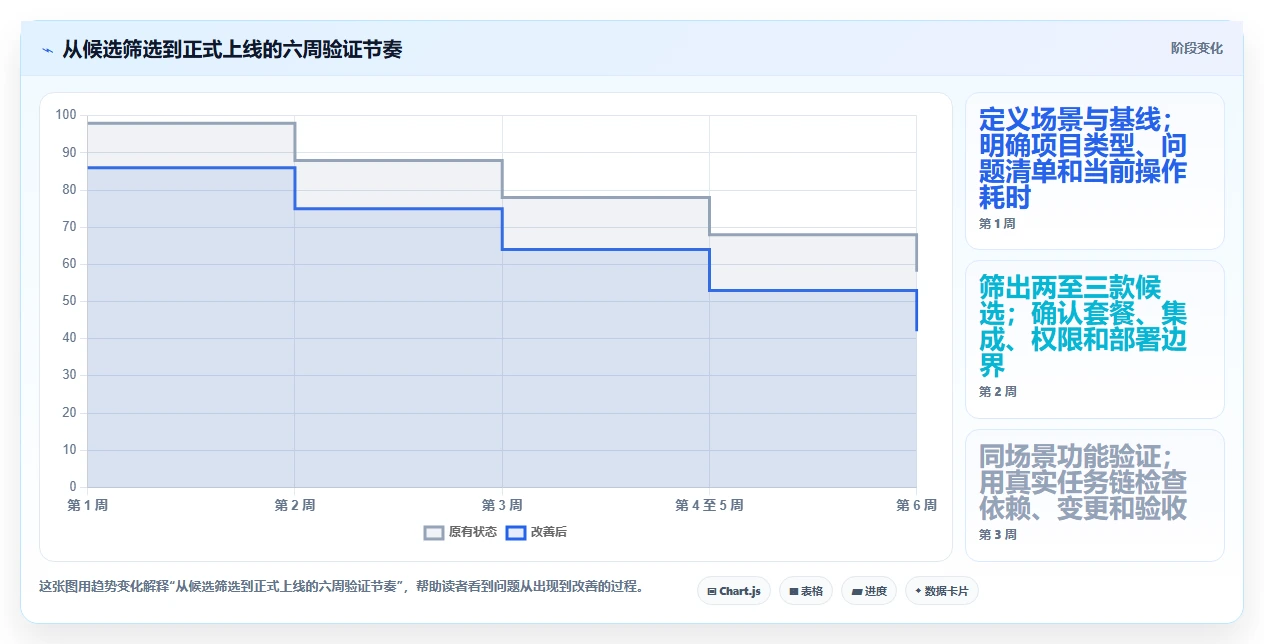Click the 0 y-axis value
1264x644 pixels.
pos(73,487)
